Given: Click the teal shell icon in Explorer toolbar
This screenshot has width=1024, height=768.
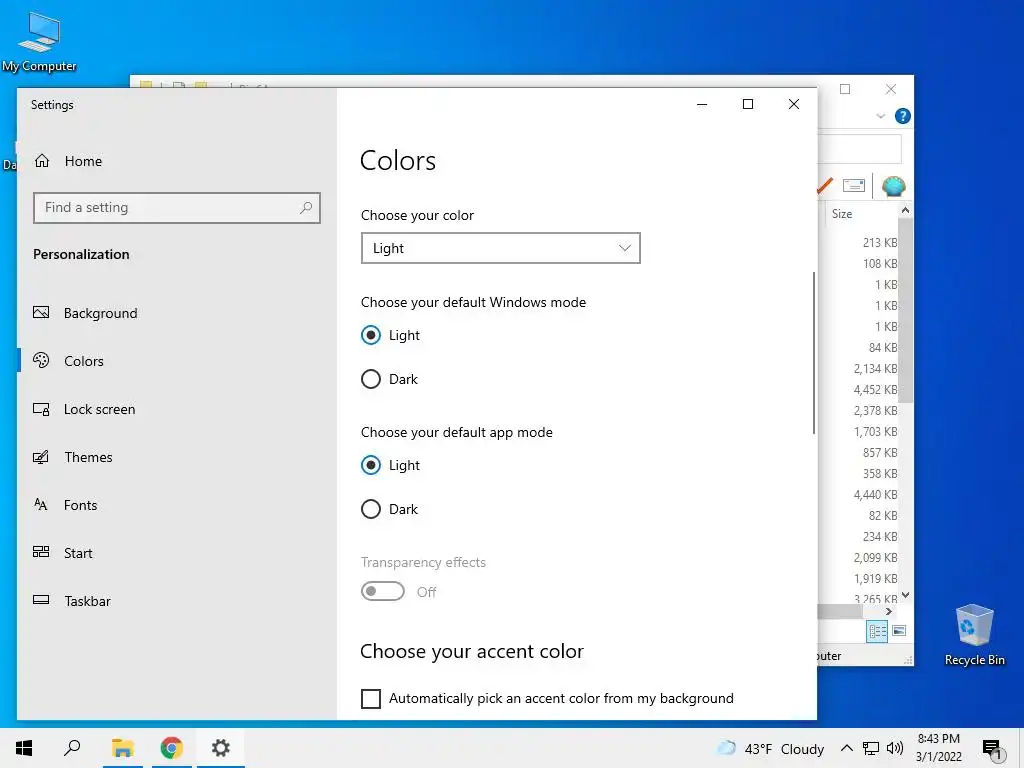Looking at the screenshot, I should [893, 186].
